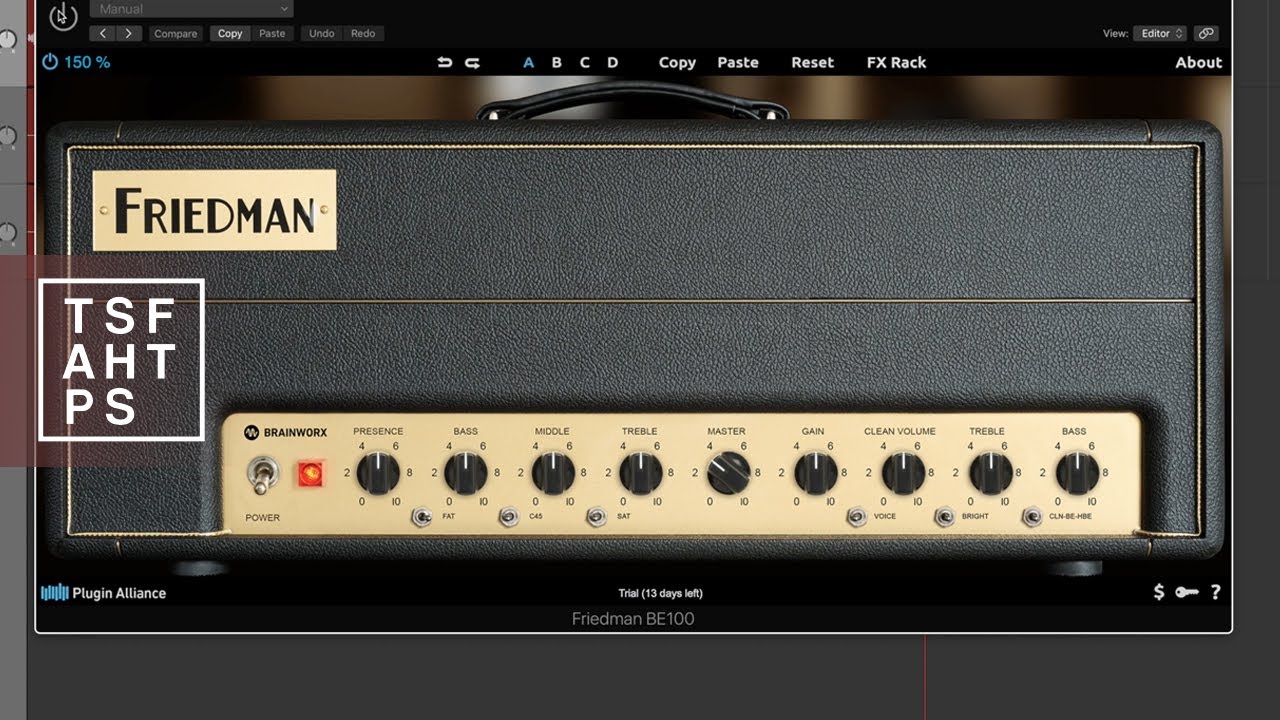Open the 150 % zoom scale setting
This screenshot has height=720, width=1280.
pos(87,62)
